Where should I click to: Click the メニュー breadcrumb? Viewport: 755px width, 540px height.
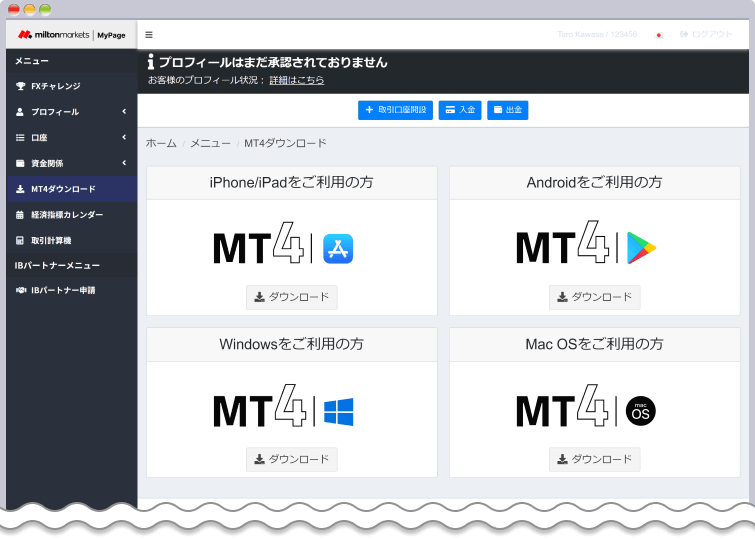coord(210,144)
